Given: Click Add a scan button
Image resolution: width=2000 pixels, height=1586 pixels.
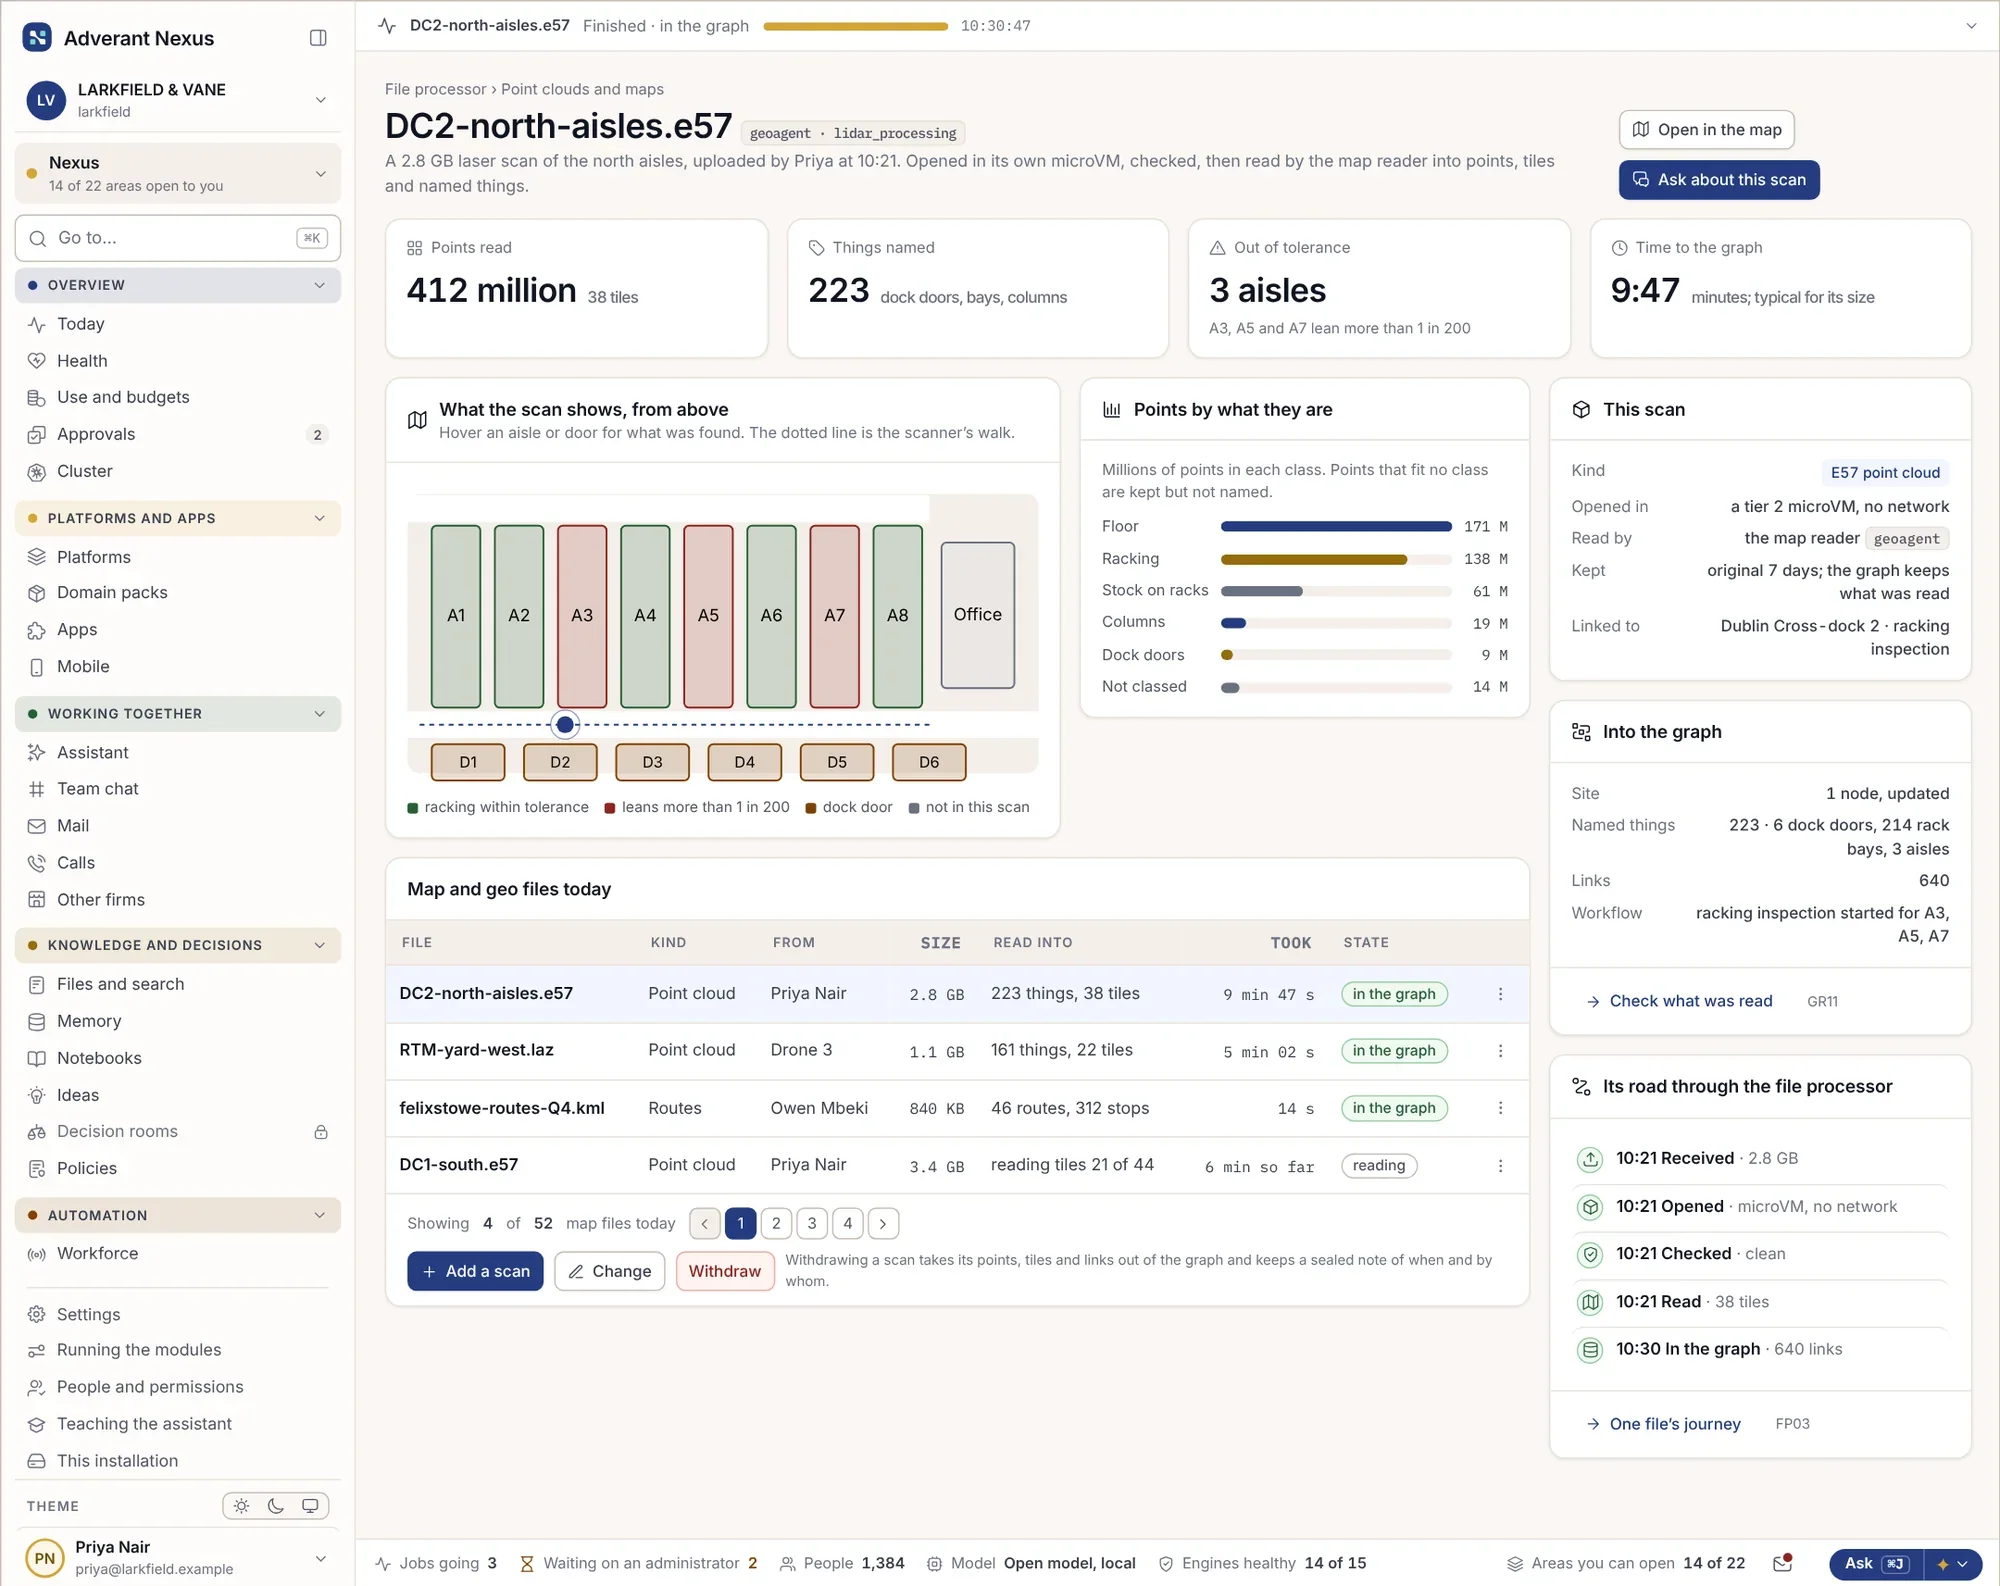Looking at the screenshot, I should [475, 1271].
